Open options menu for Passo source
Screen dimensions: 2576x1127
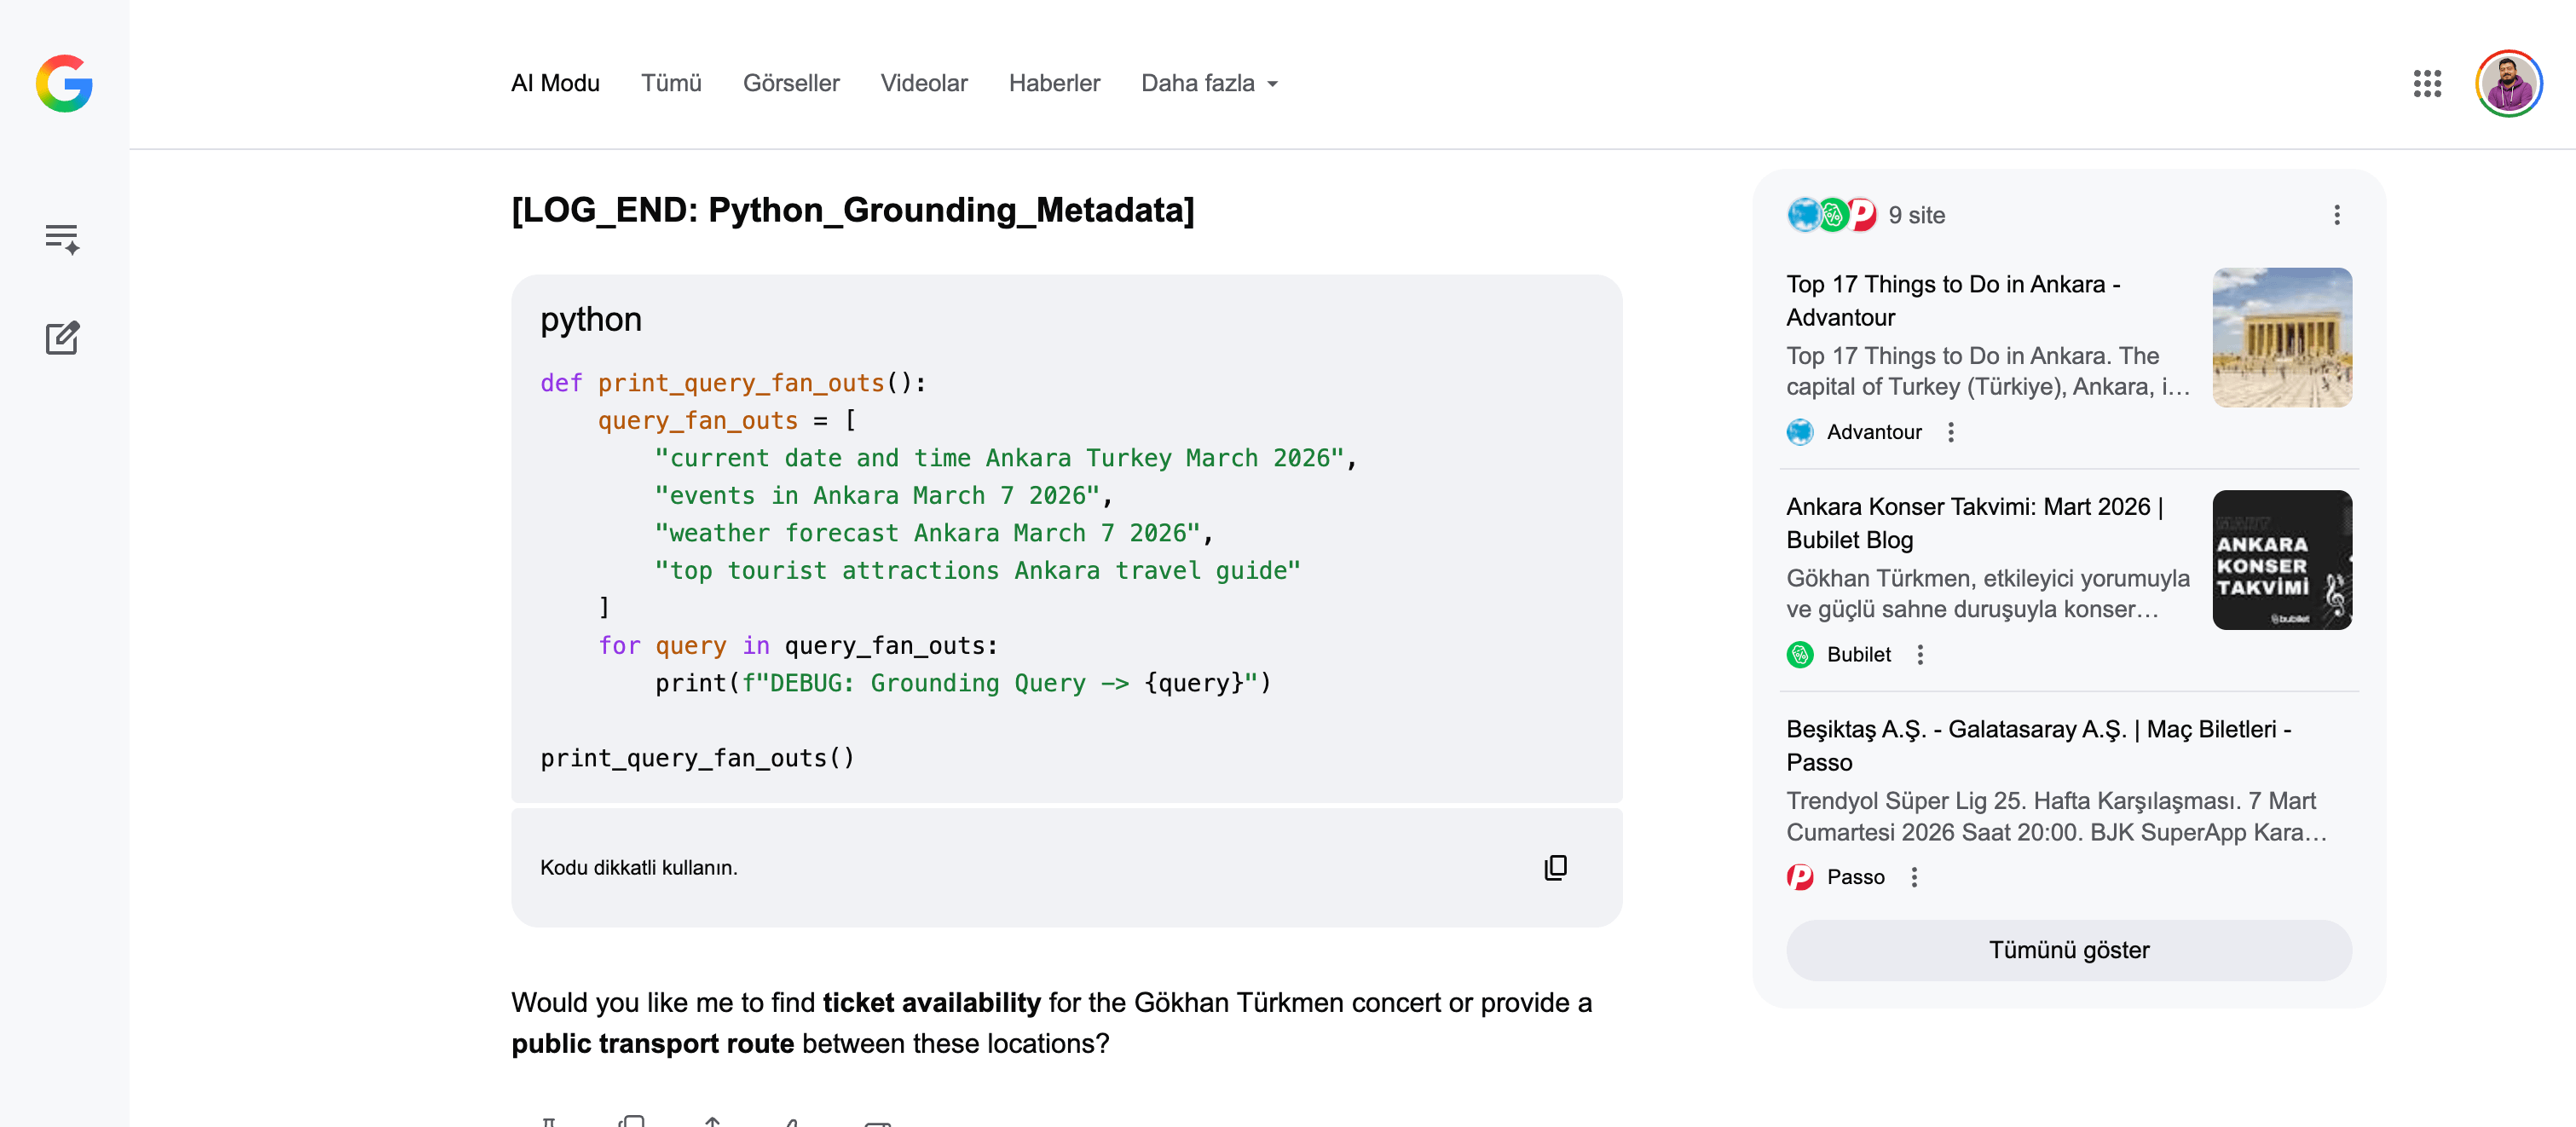tap(1914, 877)
